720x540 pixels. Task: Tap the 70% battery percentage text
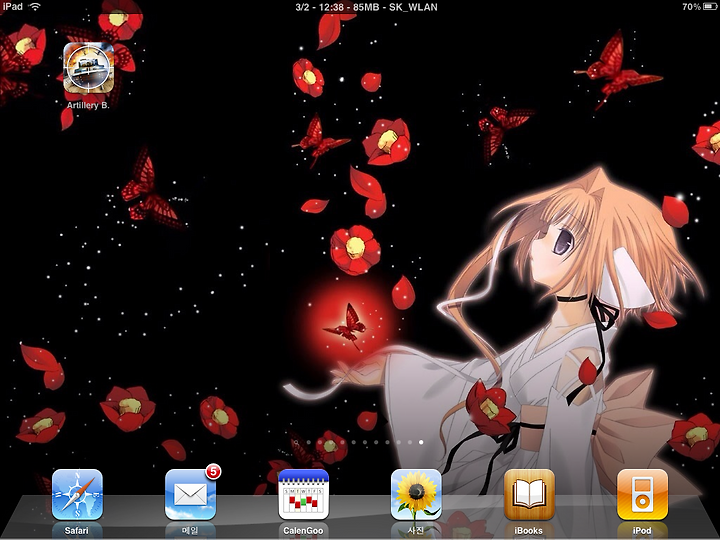coord(692,6)
